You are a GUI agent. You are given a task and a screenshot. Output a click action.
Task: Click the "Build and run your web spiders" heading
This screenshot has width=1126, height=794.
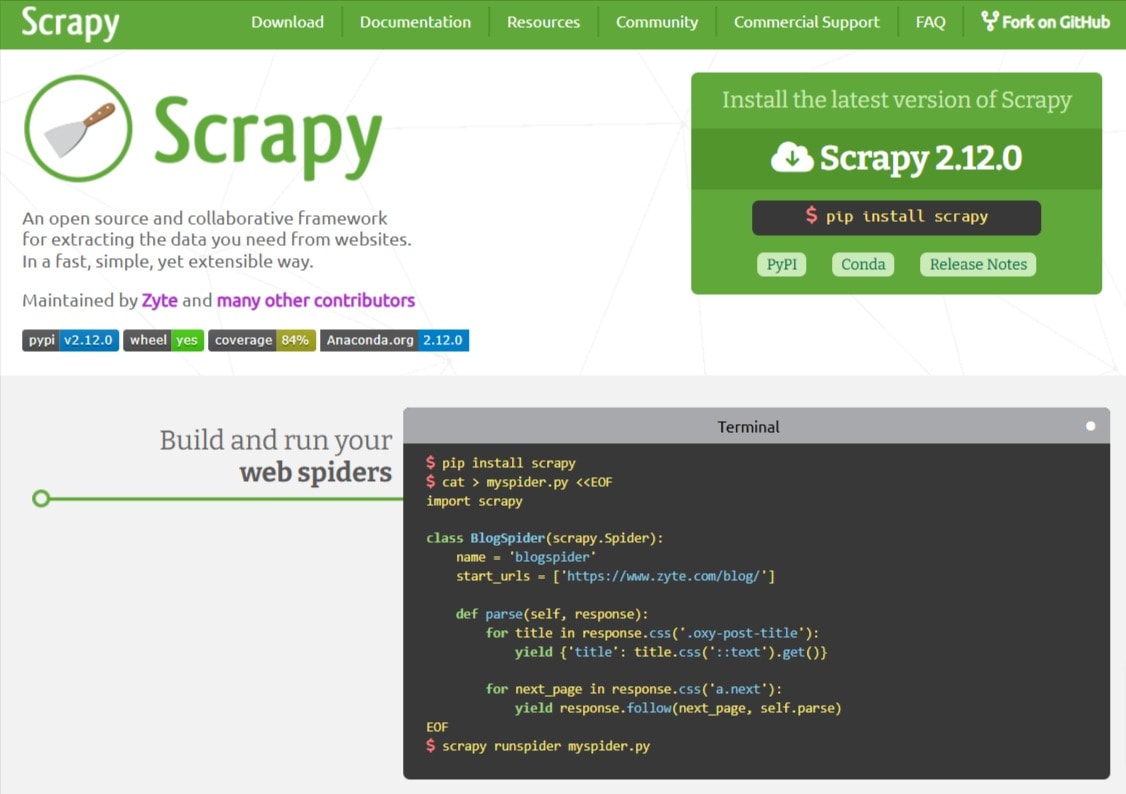tap(276, 456)
